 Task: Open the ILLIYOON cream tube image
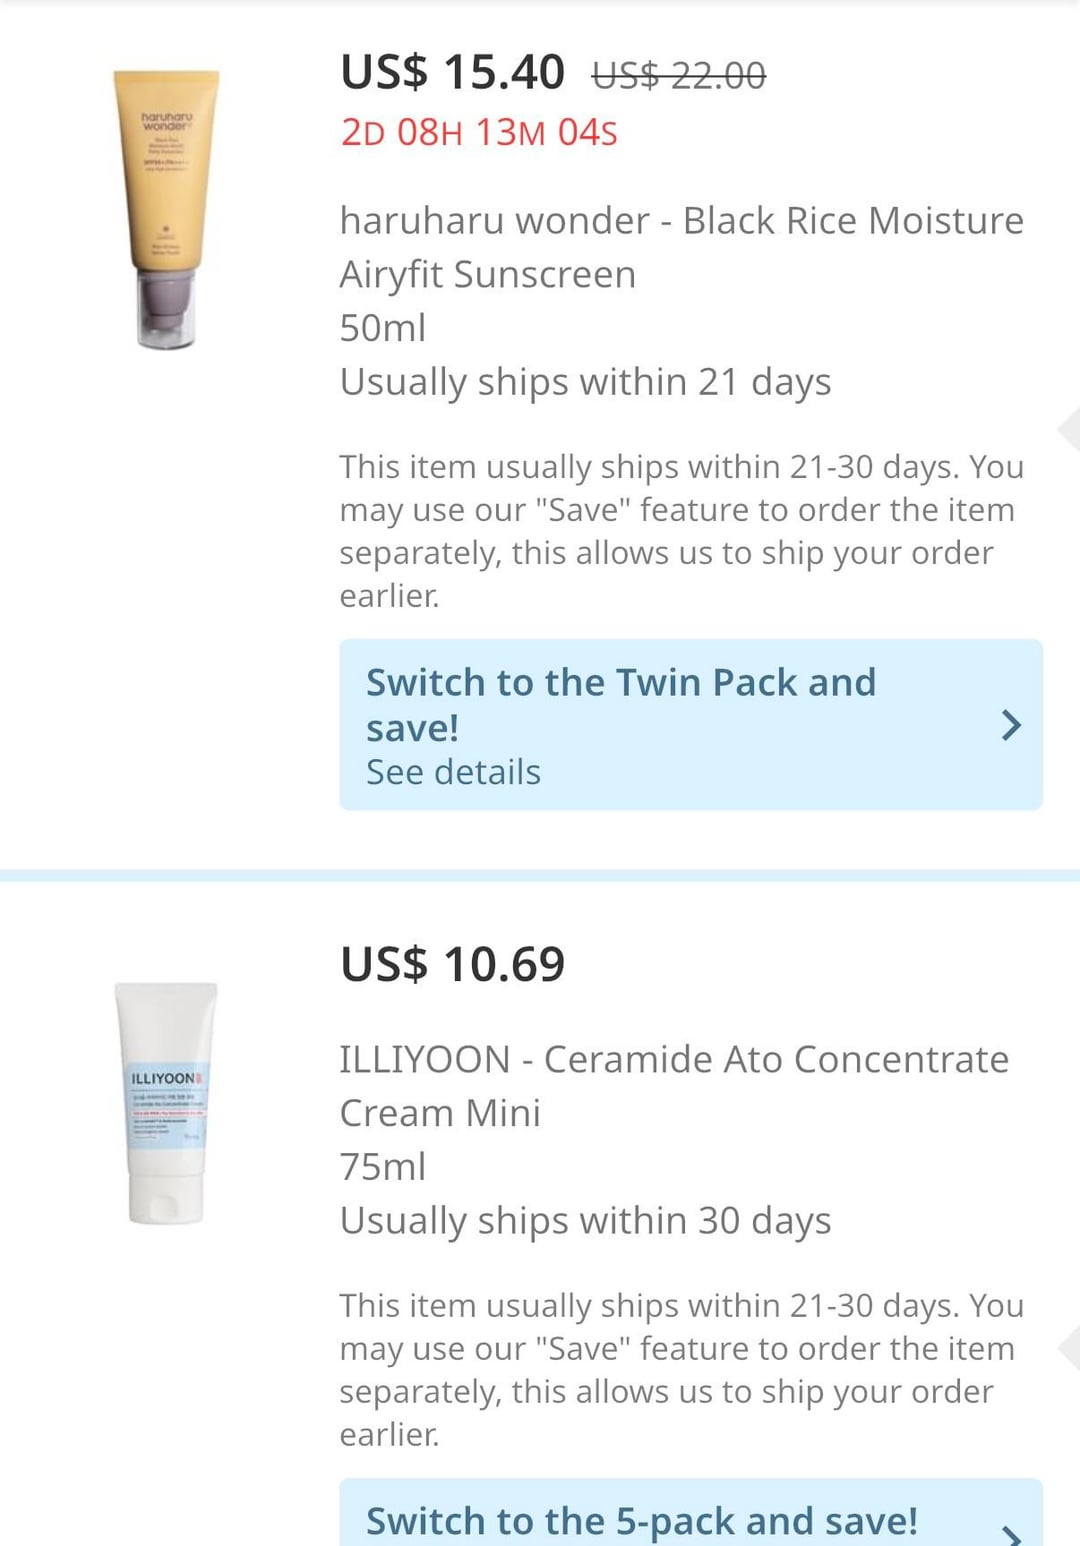166,1103
